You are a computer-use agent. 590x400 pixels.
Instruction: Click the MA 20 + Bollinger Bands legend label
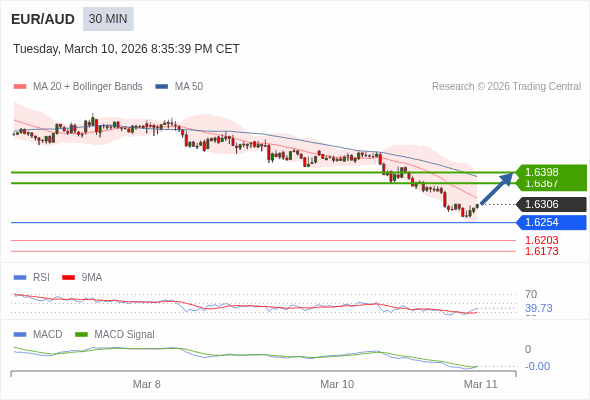[88, 87]
